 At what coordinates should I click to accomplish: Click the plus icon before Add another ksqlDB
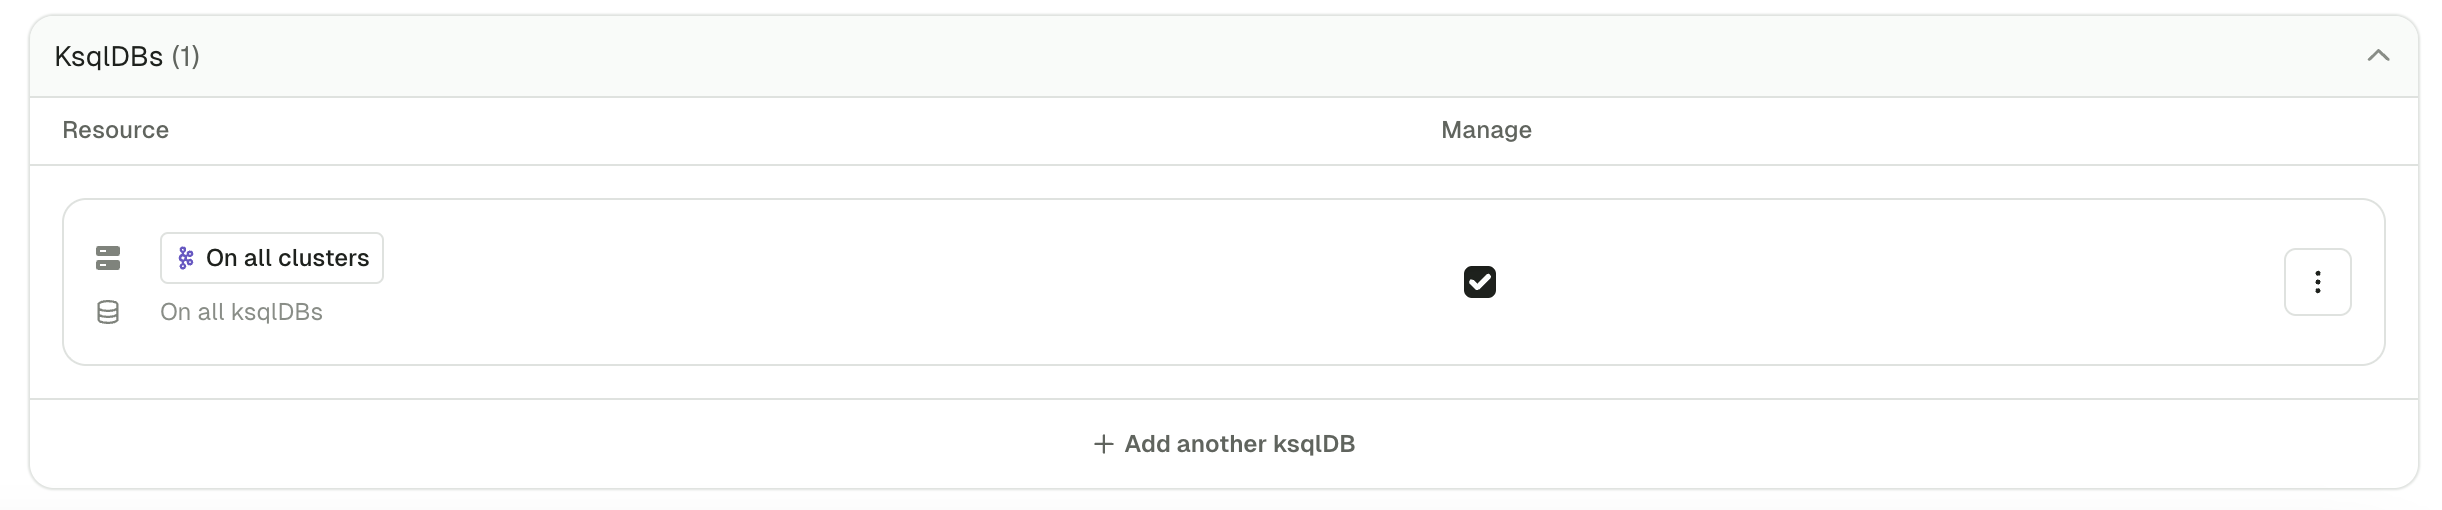1103,444
